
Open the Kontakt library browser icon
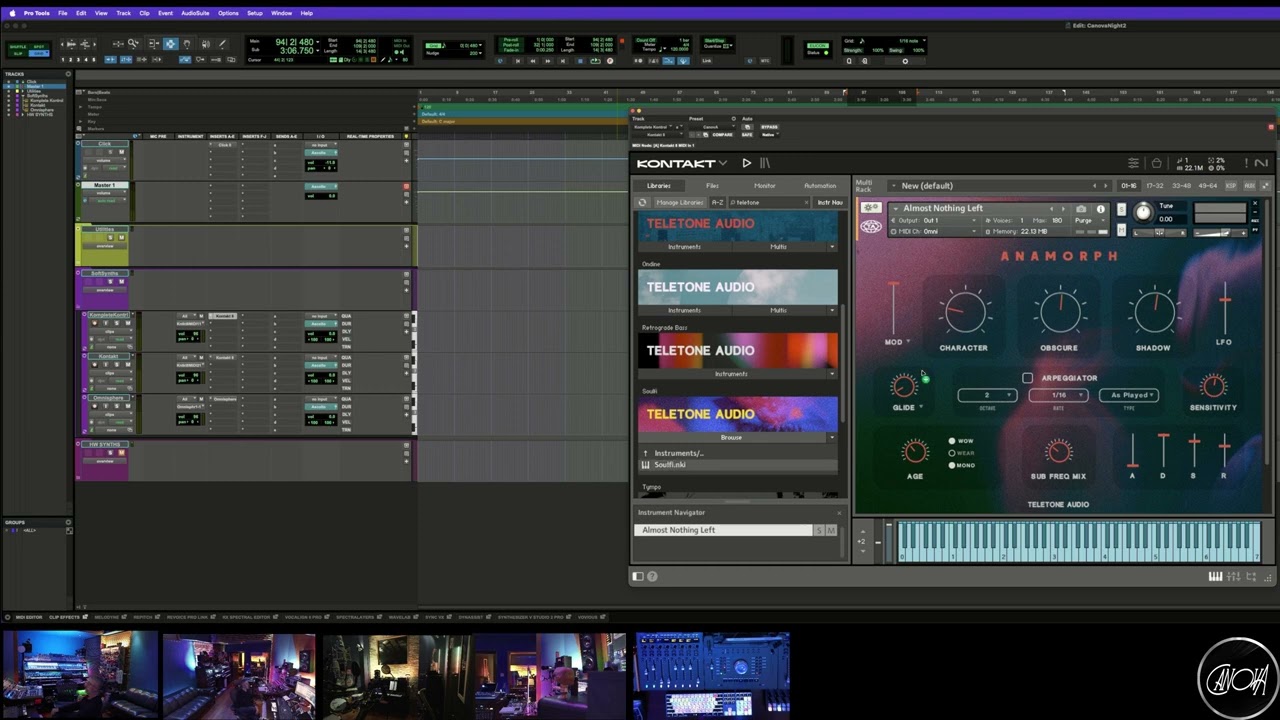[x=765, y=163]
